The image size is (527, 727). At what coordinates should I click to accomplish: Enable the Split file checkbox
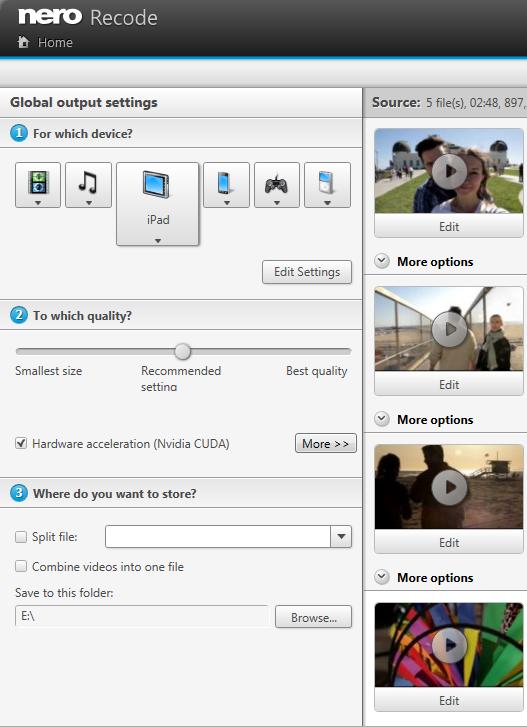(x=21, y=537)
